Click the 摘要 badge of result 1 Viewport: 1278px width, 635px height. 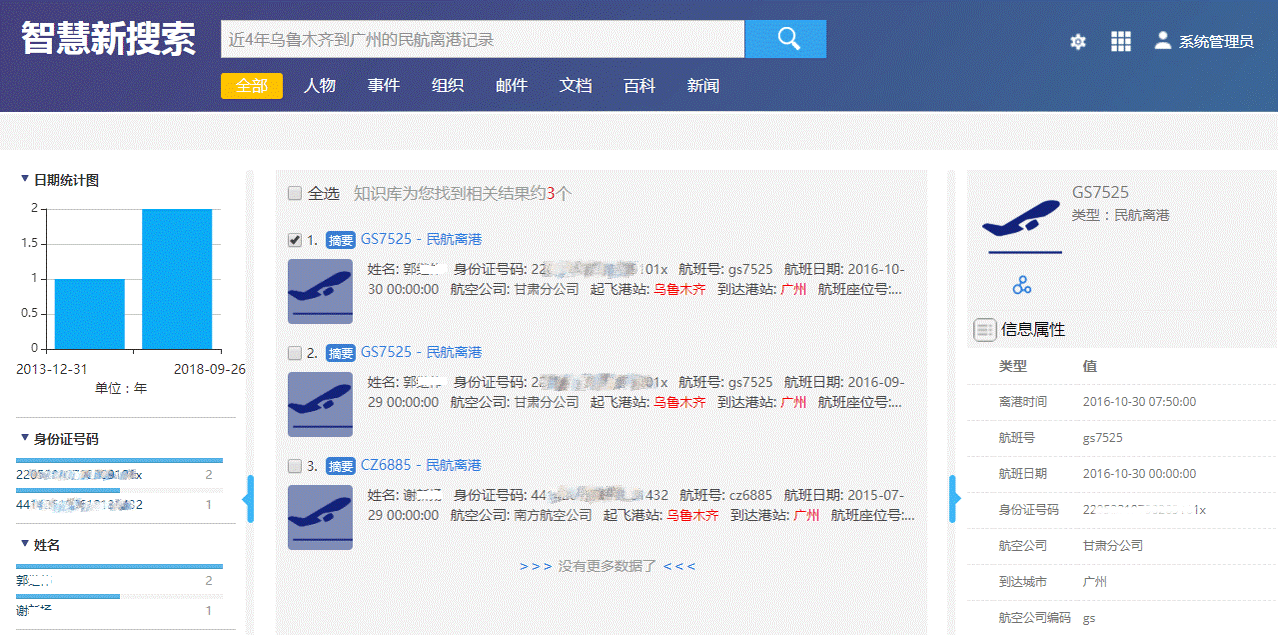click(x=341, y=240)
